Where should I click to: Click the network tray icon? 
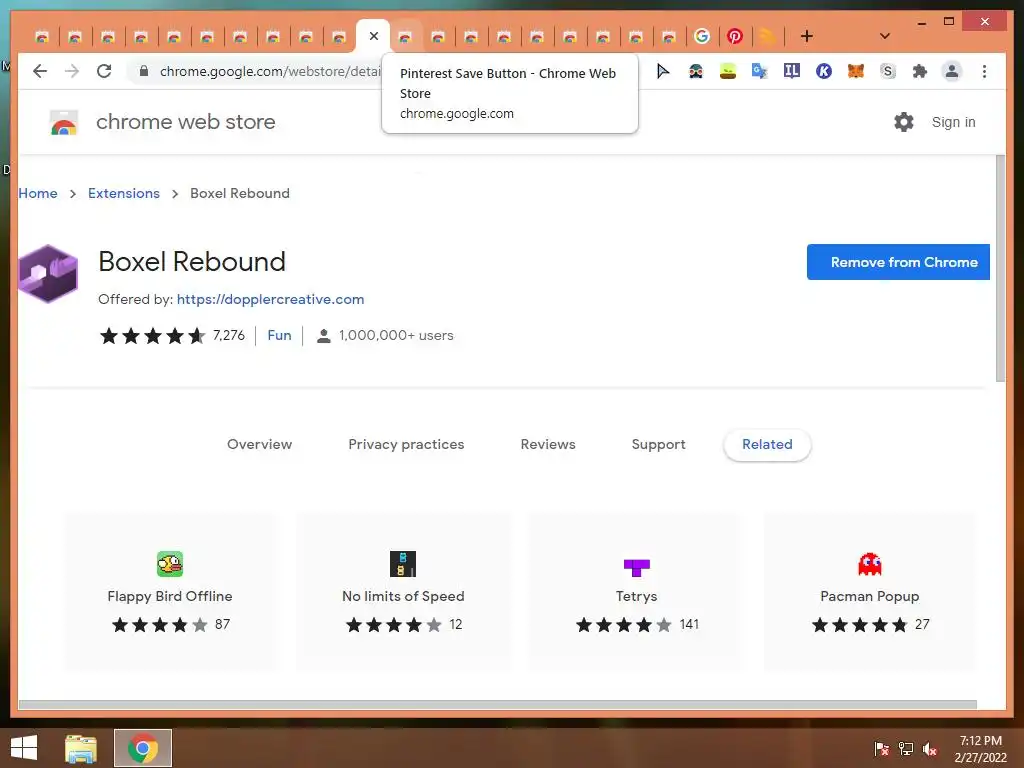[906, 749]
